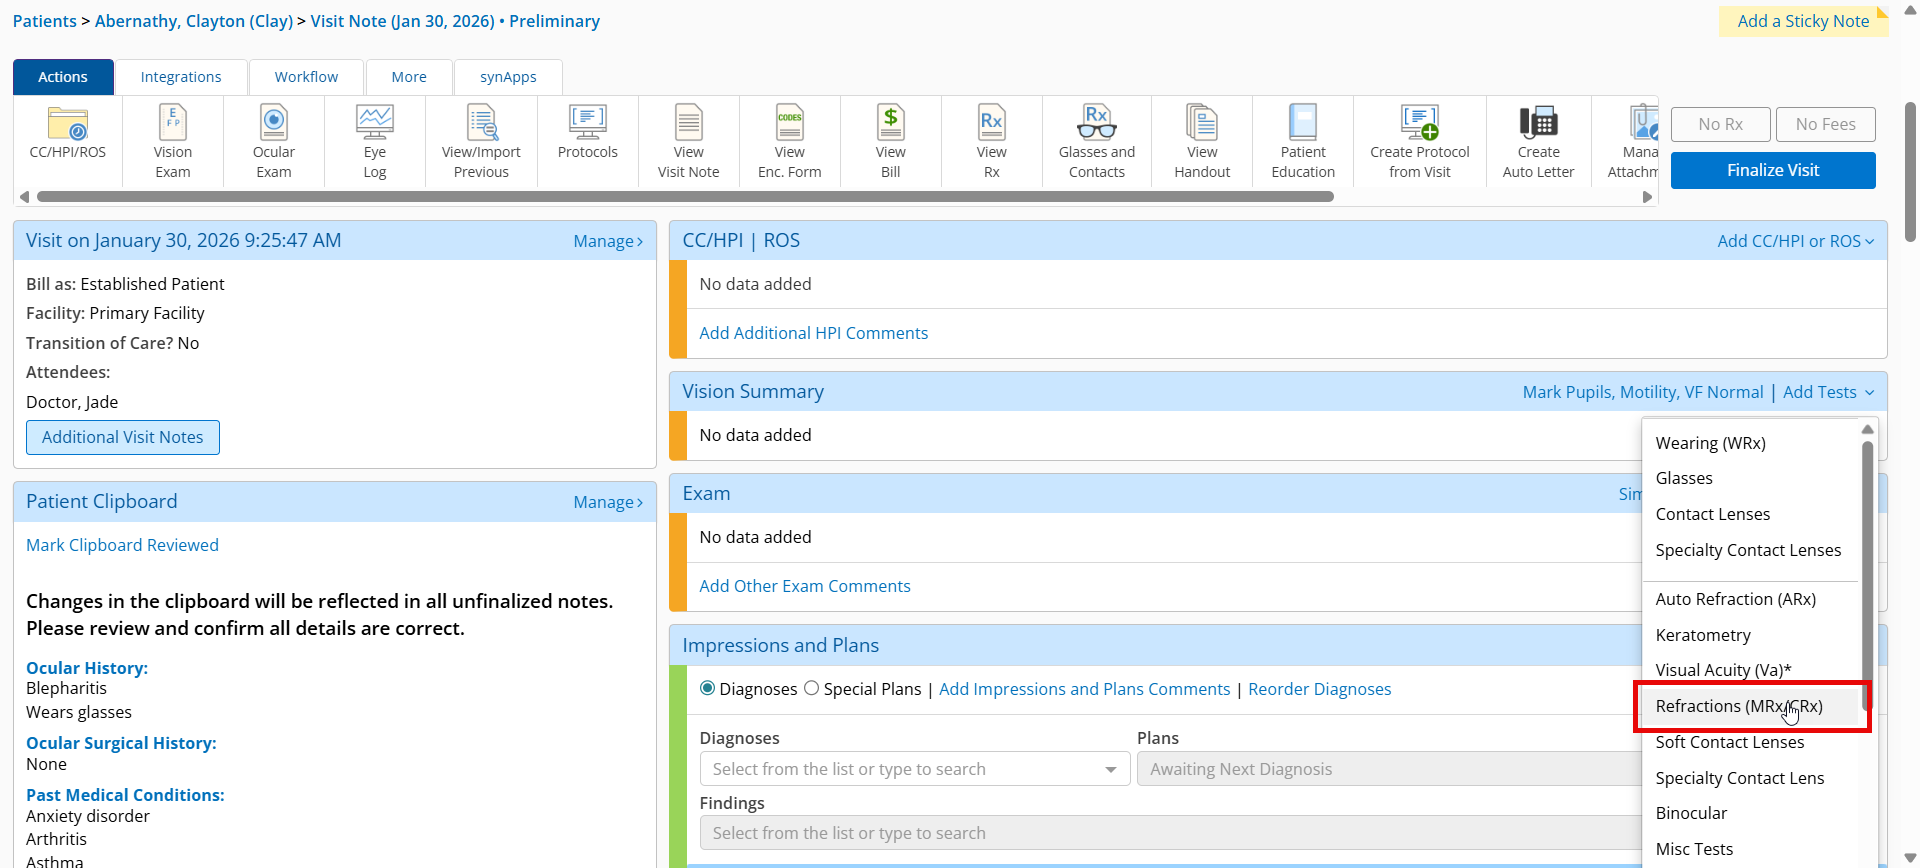The width and height of the screenshot is (1920, 868).
Task: Click Mark Clipboard Reviewed link
Action: 122,545
